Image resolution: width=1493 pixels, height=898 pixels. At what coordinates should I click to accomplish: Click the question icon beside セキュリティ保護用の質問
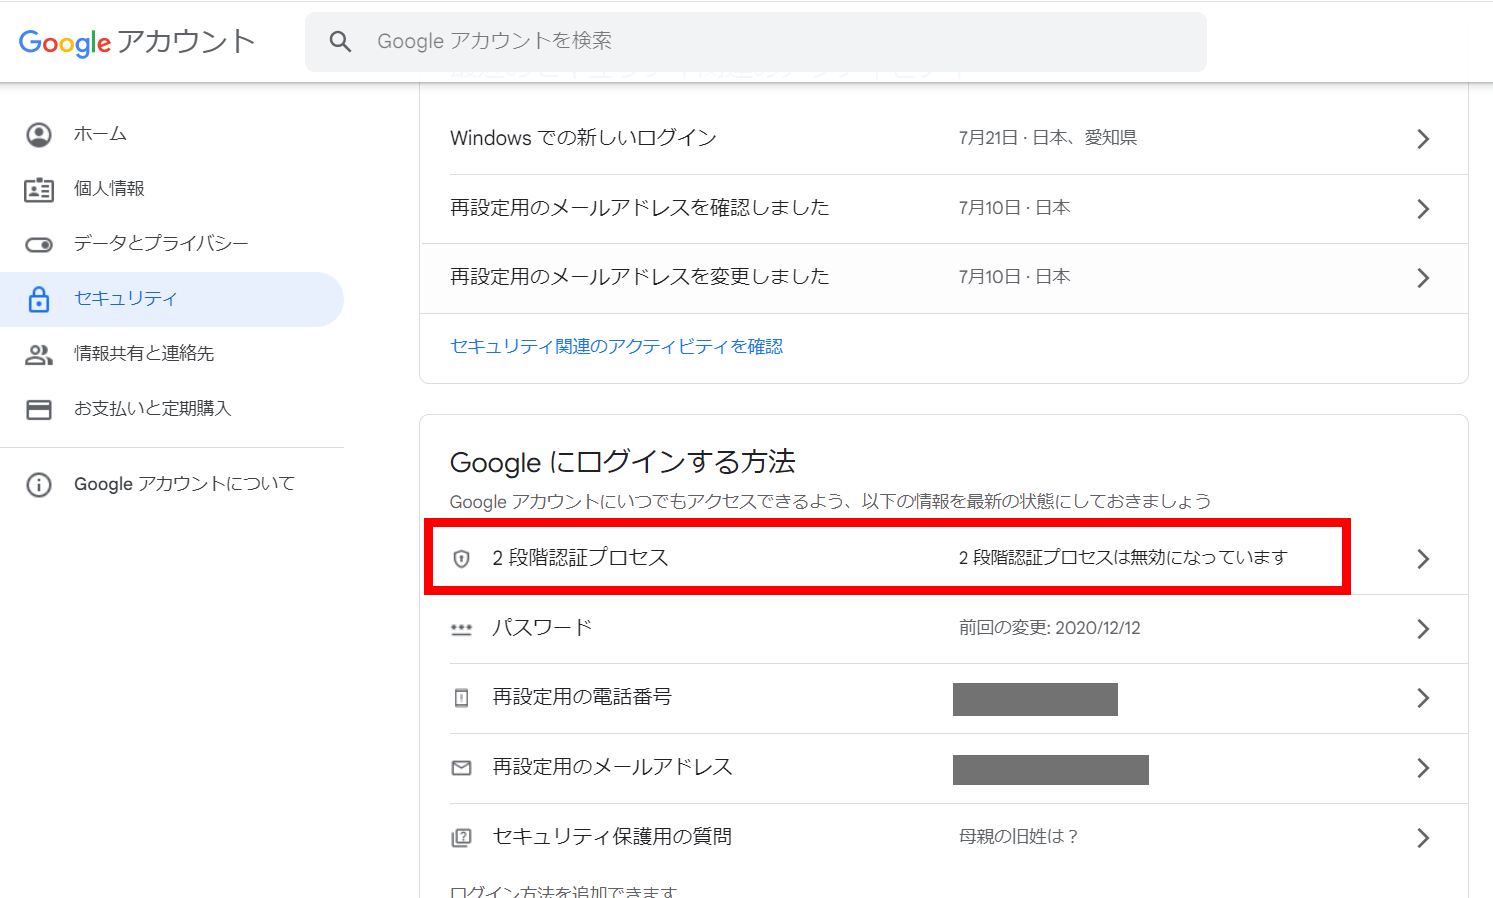[461, 838]
